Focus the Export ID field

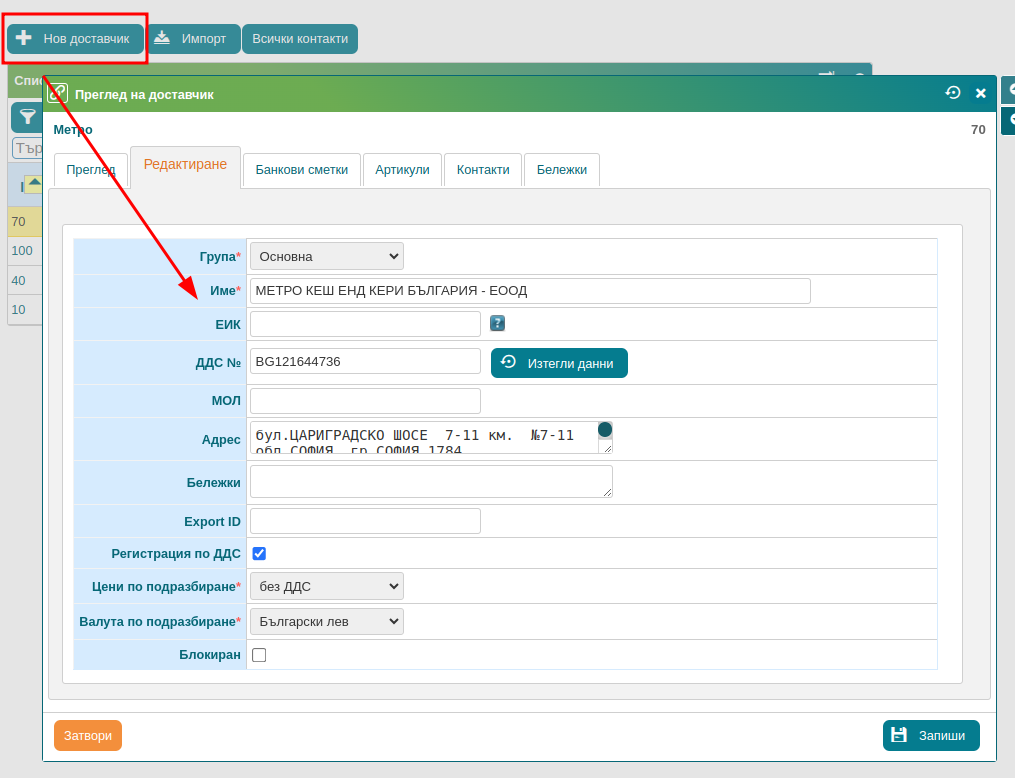tap(365, 521)
